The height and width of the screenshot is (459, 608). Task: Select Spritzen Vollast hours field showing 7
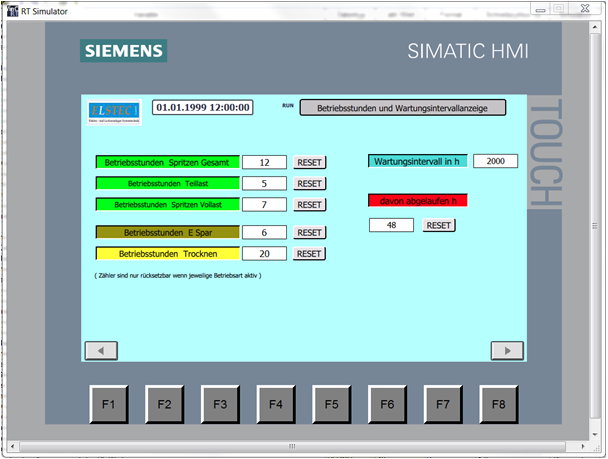tap(264, 204)
